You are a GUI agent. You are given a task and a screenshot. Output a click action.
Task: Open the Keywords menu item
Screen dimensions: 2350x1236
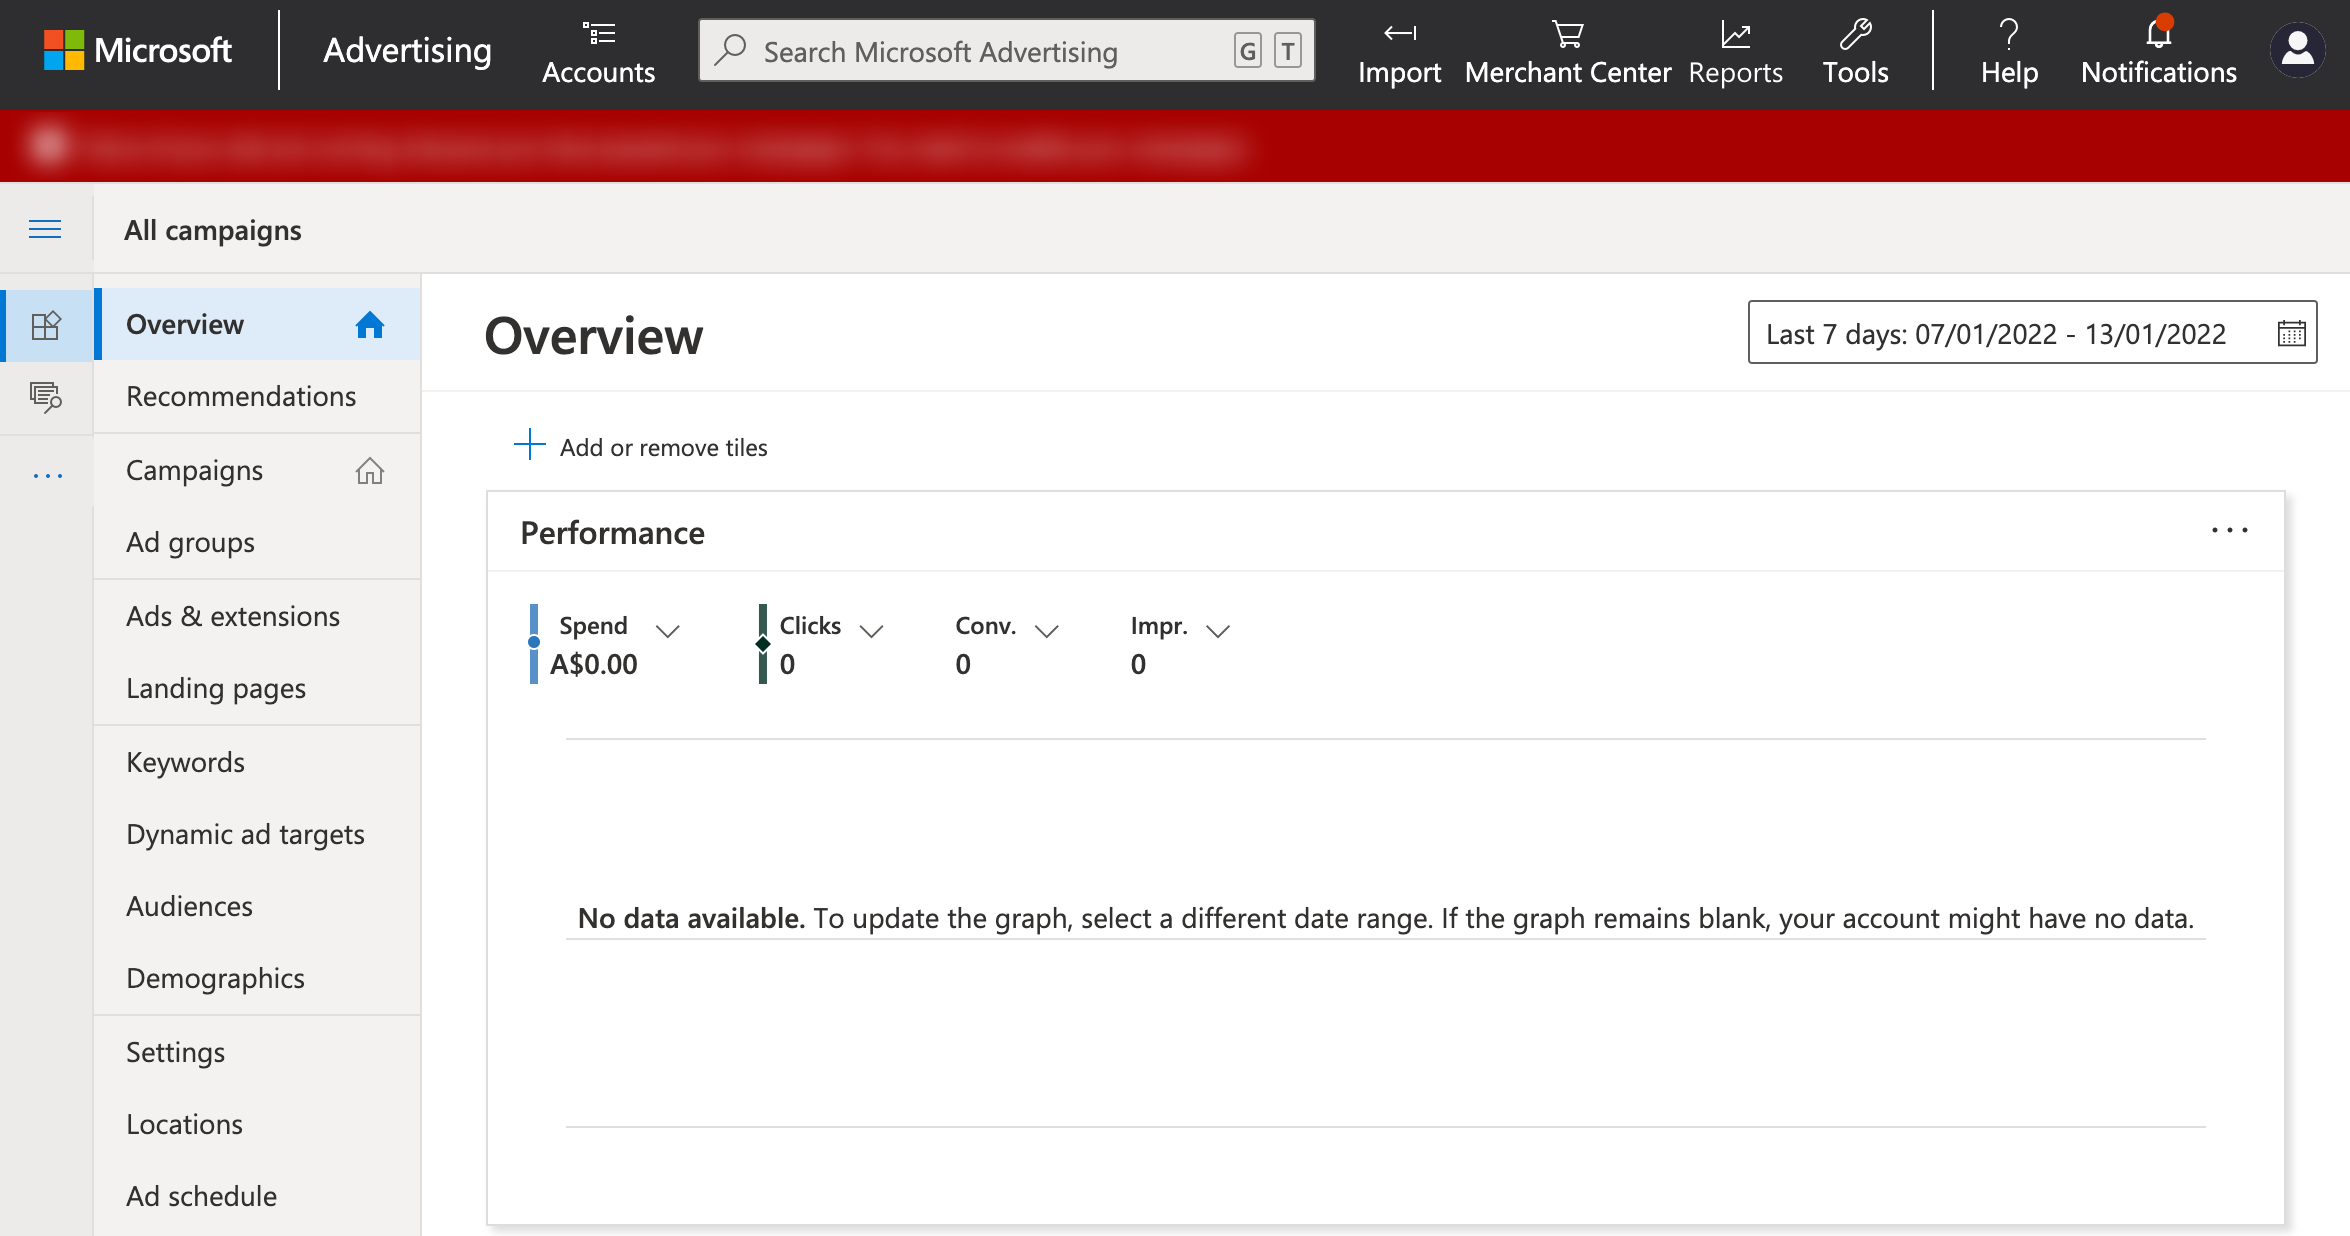pyautogui.click(x=186, y=762)
